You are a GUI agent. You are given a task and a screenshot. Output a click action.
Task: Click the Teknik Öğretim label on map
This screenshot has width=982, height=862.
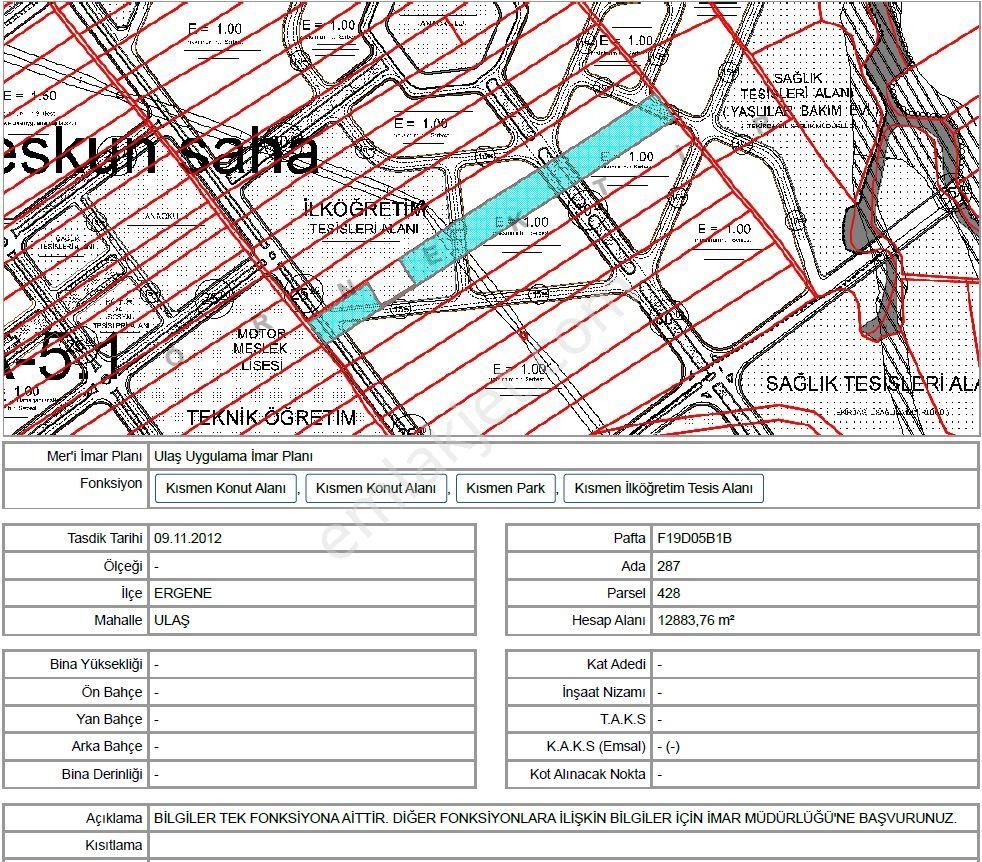point(271,417)
